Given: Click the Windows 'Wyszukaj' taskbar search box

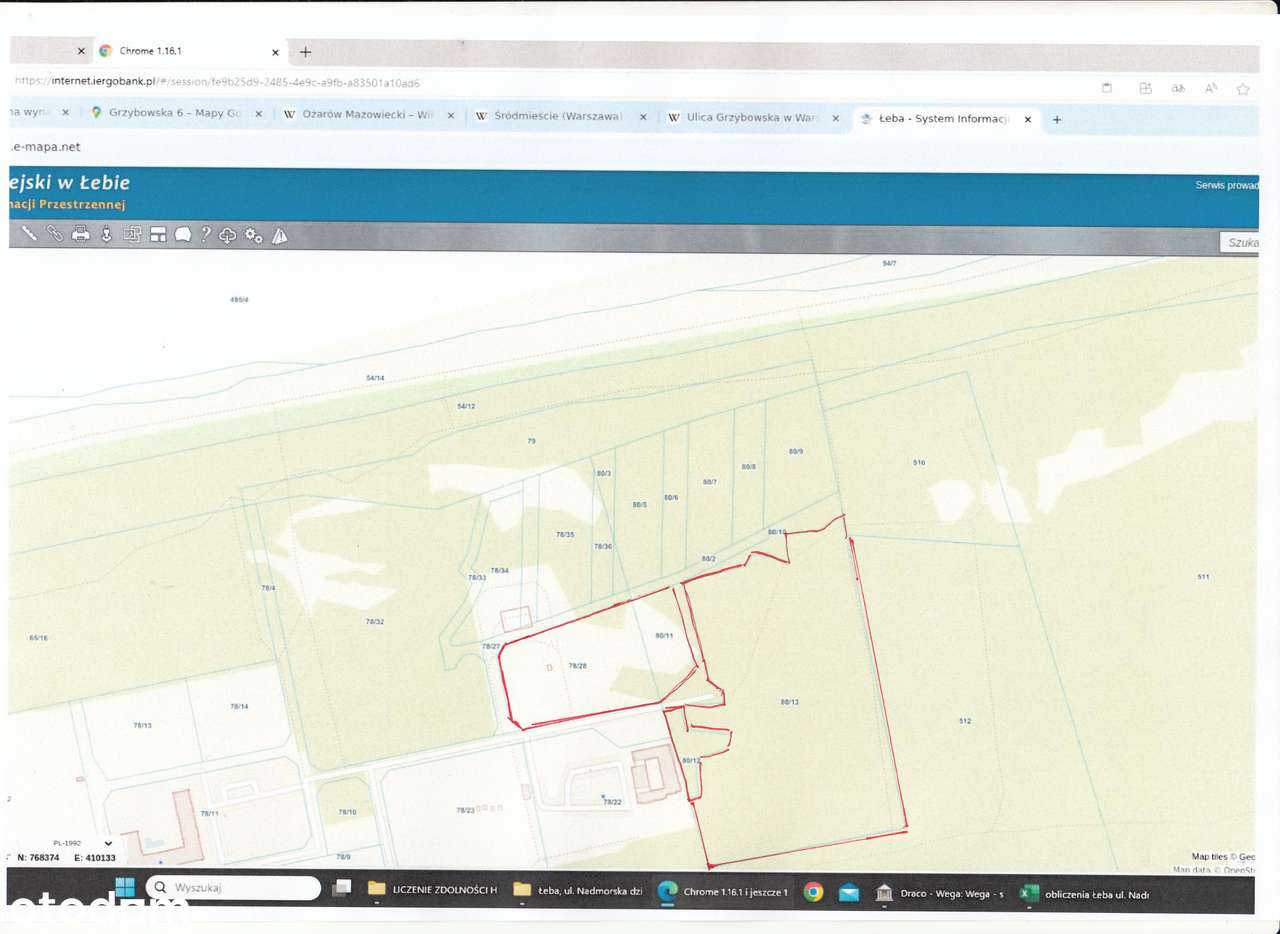Looking at the screenshot, I should click(234, 887).
